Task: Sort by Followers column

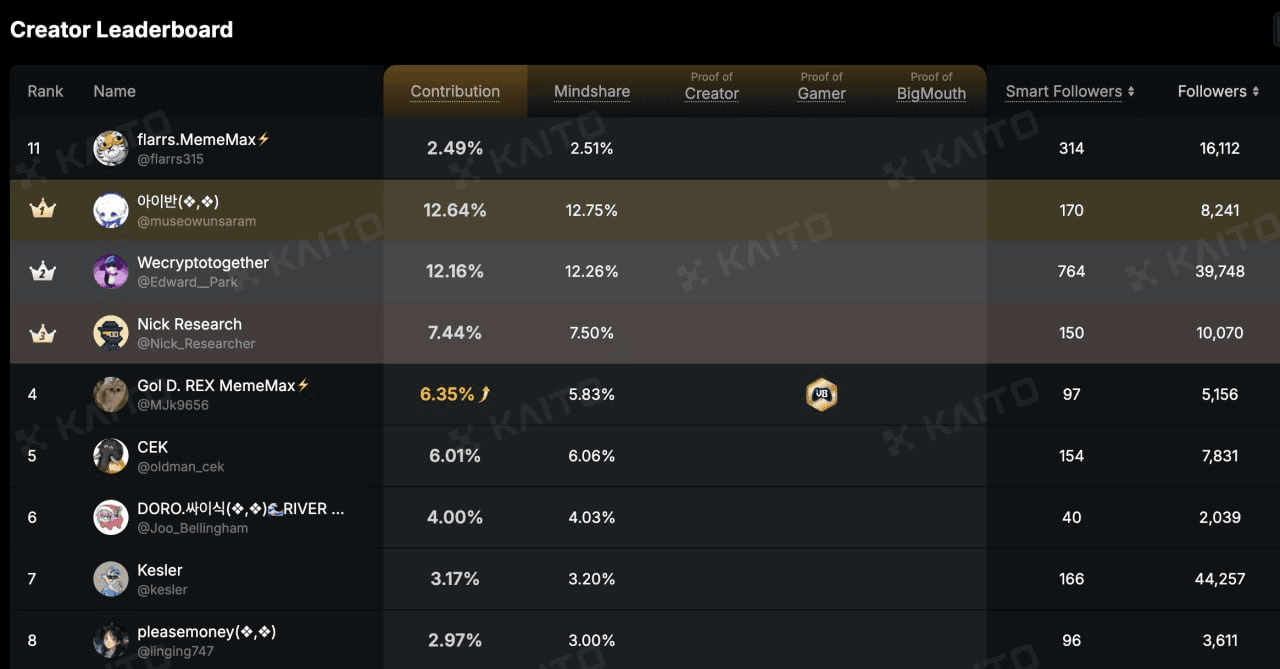Action: pos(1217,91)
